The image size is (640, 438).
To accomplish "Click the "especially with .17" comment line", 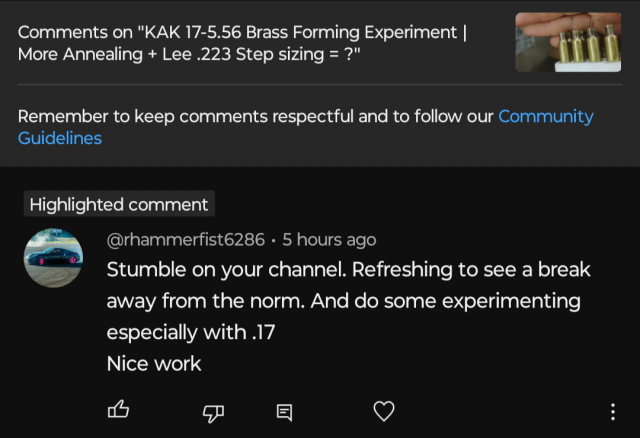I will tap(191, 333).
